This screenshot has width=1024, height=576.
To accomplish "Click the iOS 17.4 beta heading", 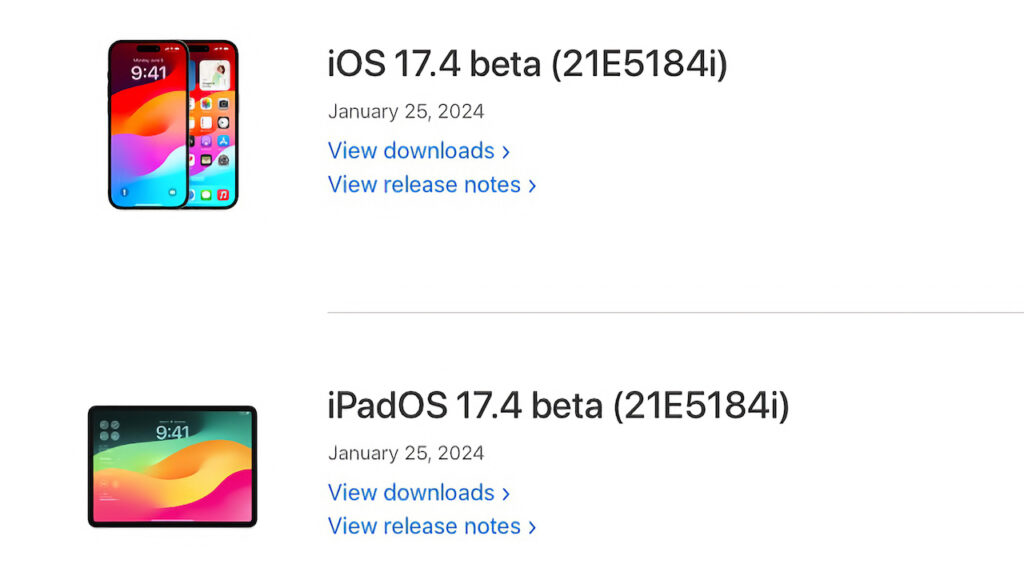I will (x=527, y=63).
